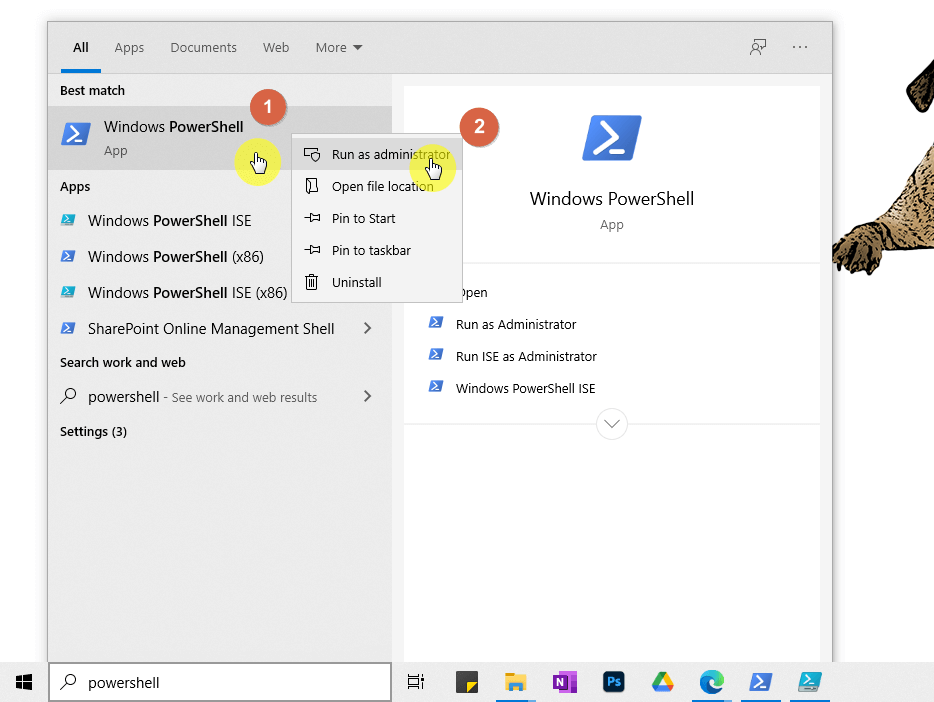This screenshot has height=702, width=934.
Task: Click the PowerShell ISE (x86) list icon
Action: click(68, 292)
